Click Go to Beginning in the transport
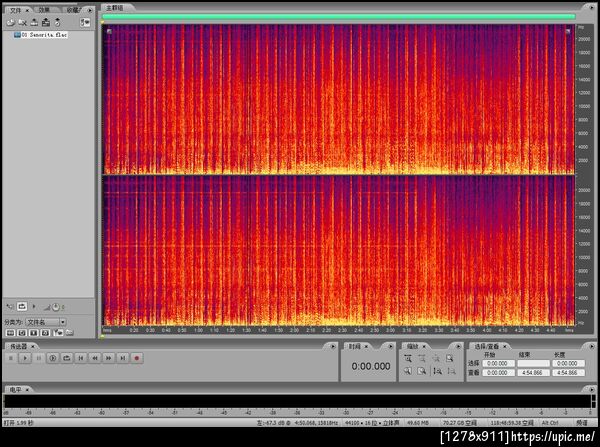The image size is (600, 447). [81, 358]
